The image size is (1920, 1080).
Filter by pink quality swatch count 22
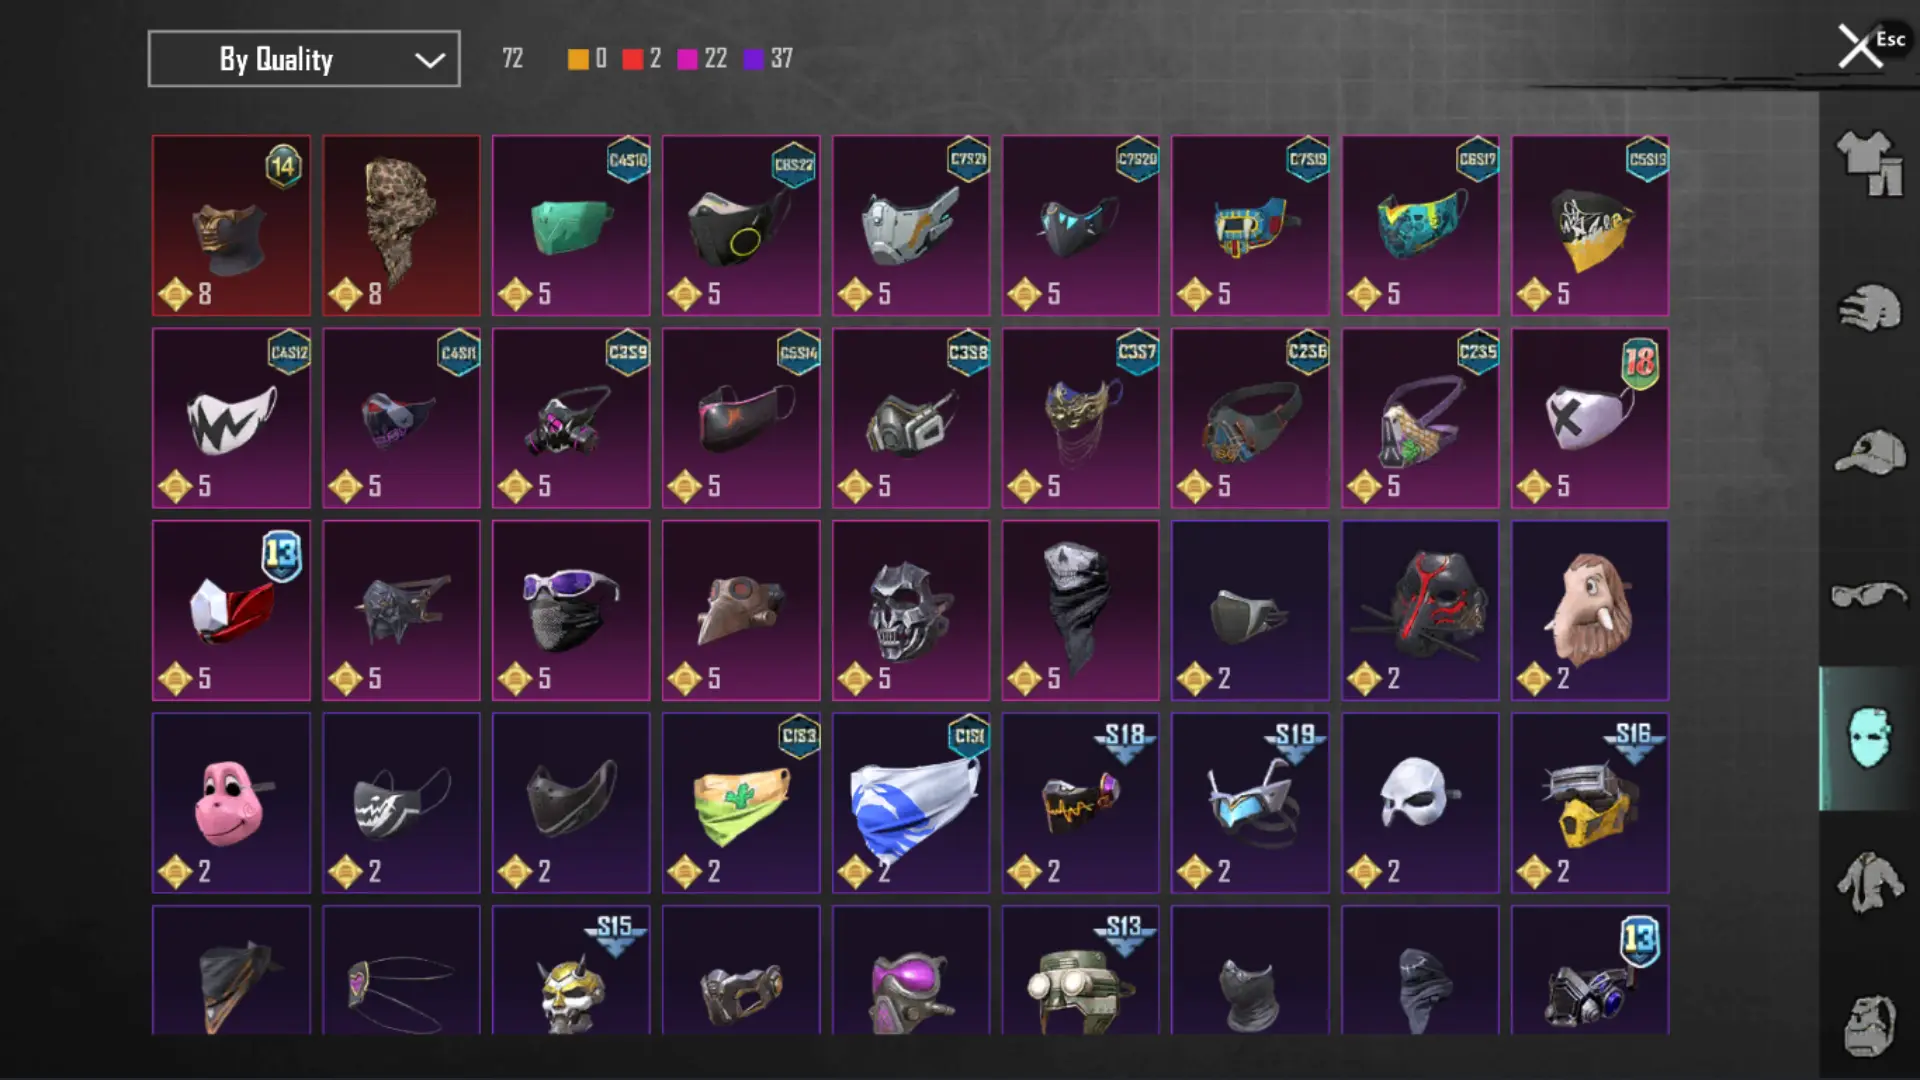click(702, 59)
